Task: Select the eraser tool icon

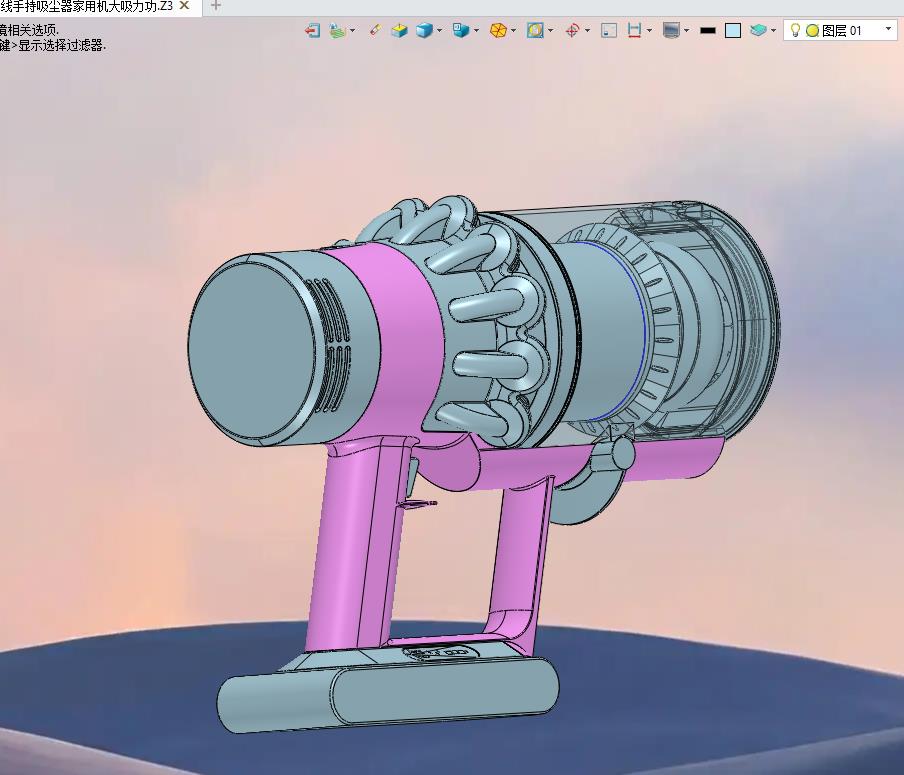Action: click(375, 30)
